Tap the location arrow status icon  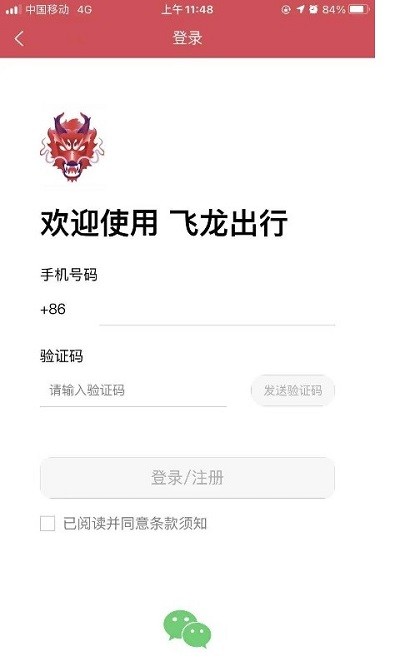click(x=301, y=9)
